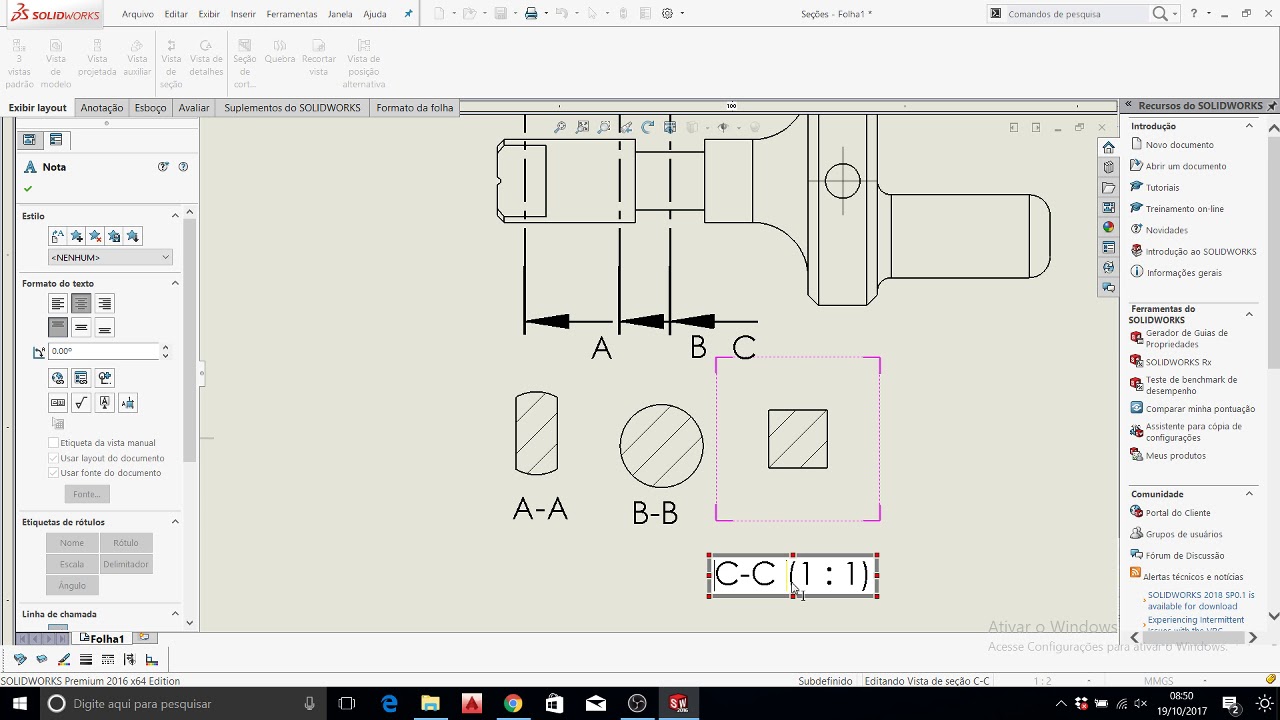
Task: Click the Comandos de pesquisa search box
Action: point(1076,14)
